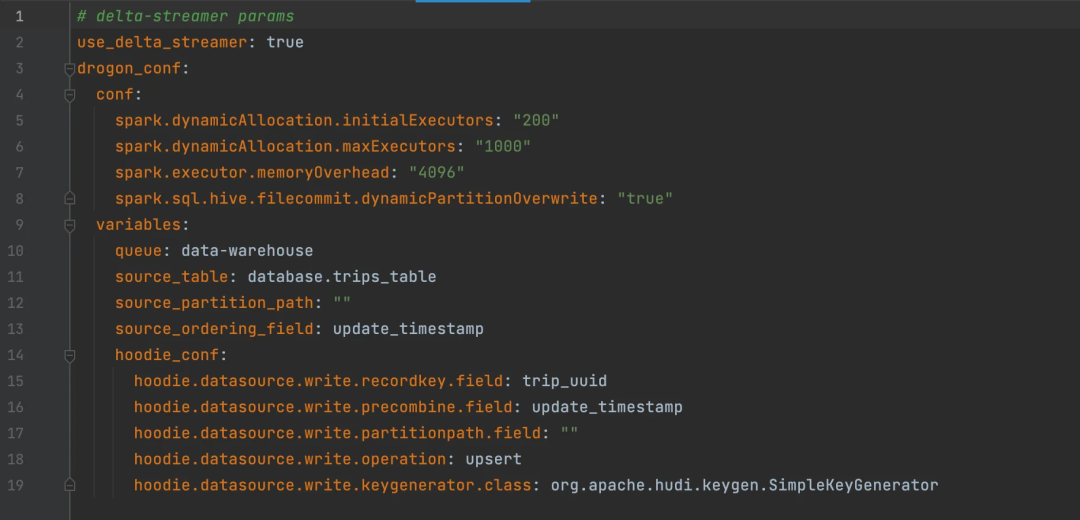This screenshot has width=1080, height=520.
Task: Click the empty string after partitionpath.field
Action: point(570,433)
